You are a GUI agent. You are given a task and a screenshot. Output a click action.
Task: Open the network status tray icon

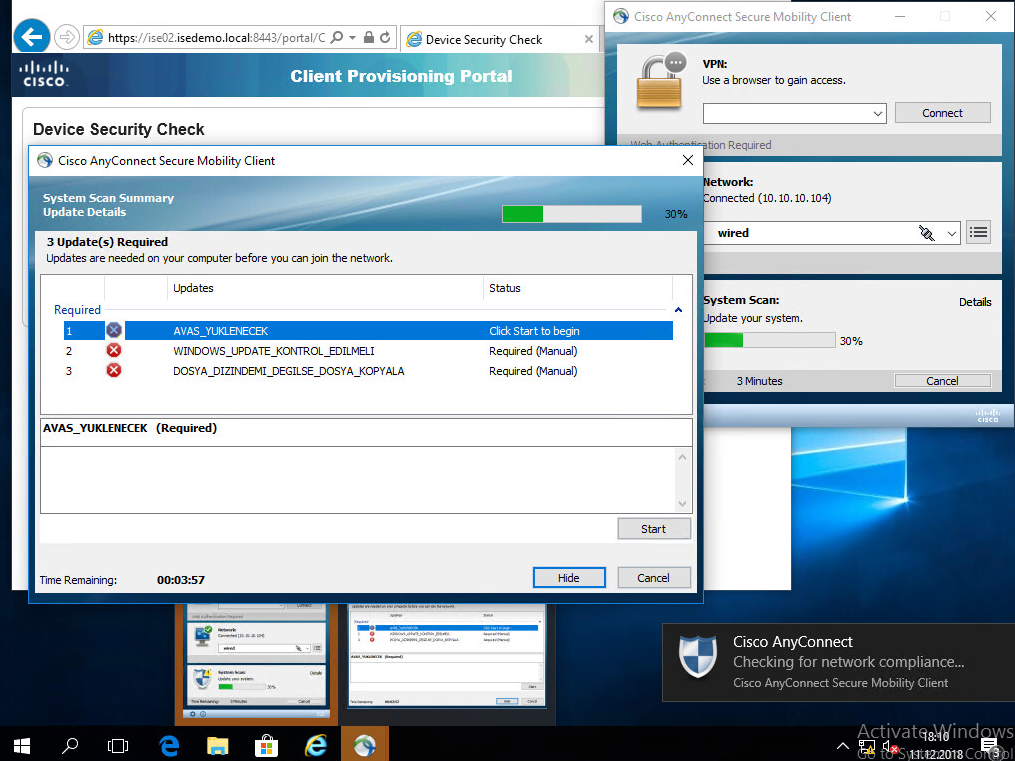[867, 747]
